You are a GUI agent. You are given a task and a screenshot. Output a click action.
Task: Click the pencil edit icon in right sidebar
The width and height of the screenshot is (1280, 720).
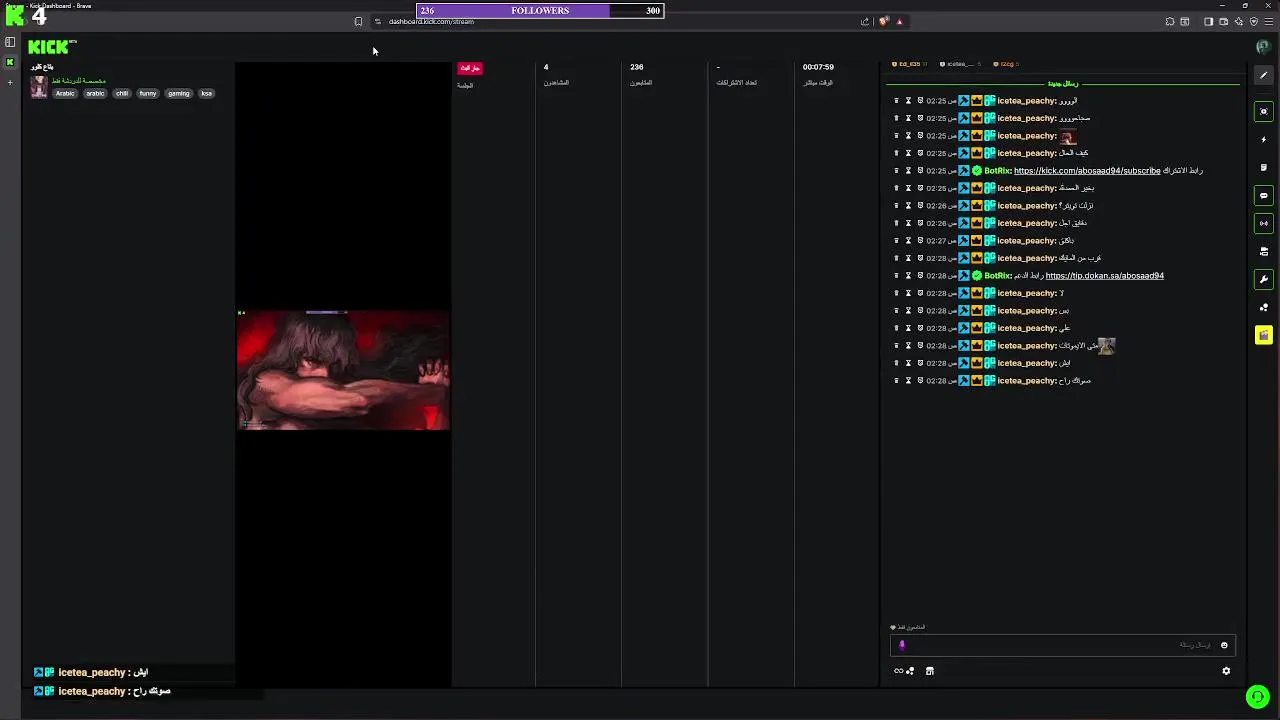1264,75
